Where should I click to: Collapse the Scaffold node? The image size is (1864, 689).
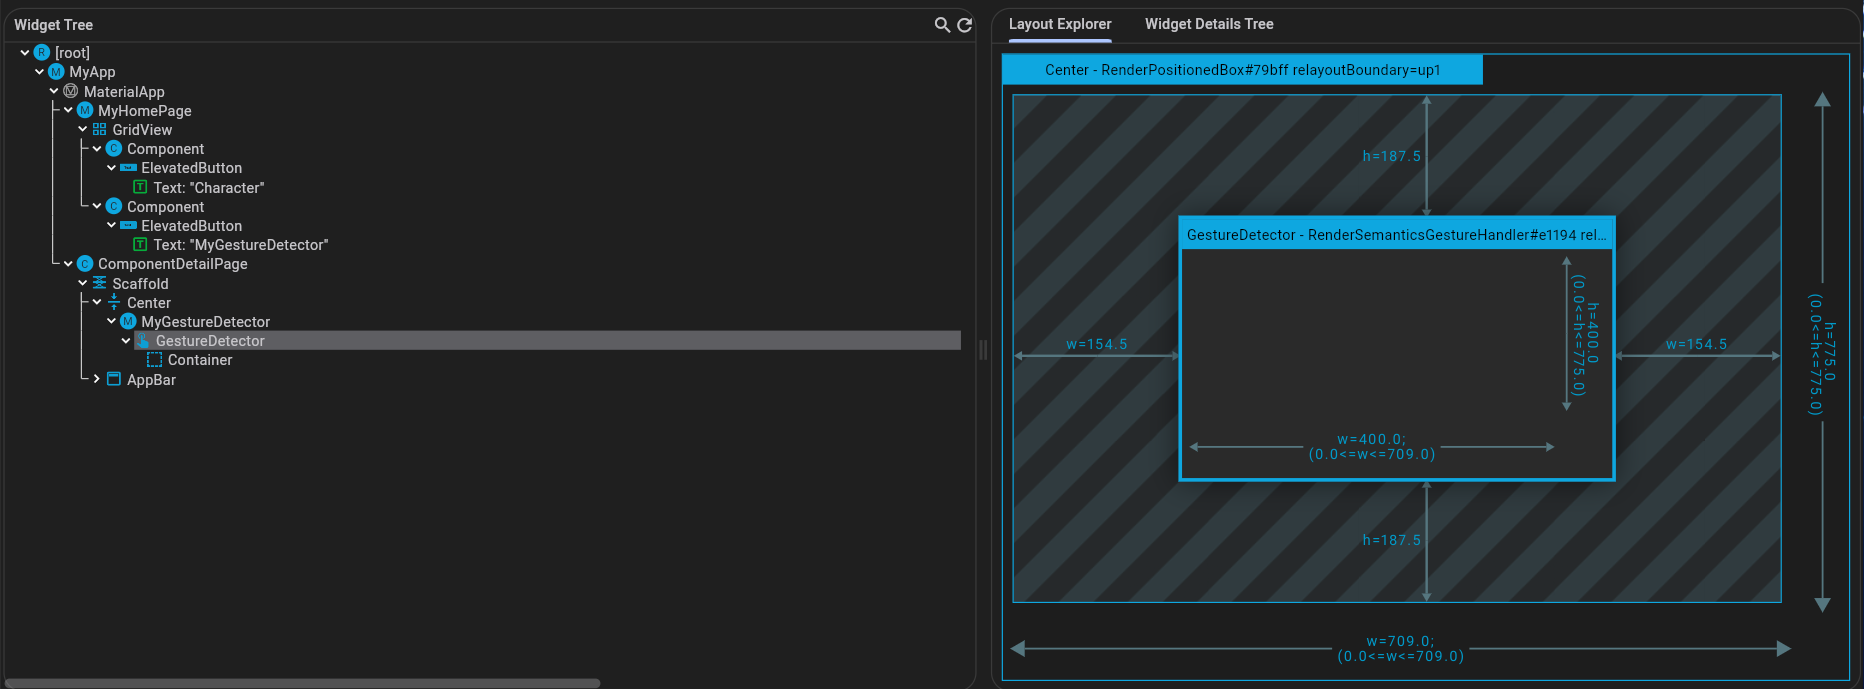(x=83, y=283)
